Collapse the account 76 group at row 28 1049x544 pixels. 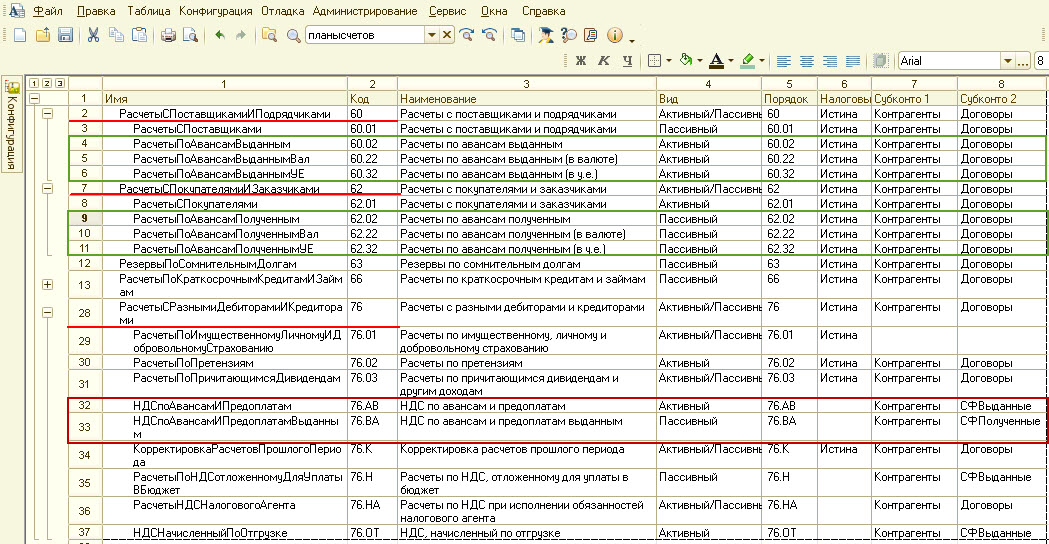click(47, 312)
